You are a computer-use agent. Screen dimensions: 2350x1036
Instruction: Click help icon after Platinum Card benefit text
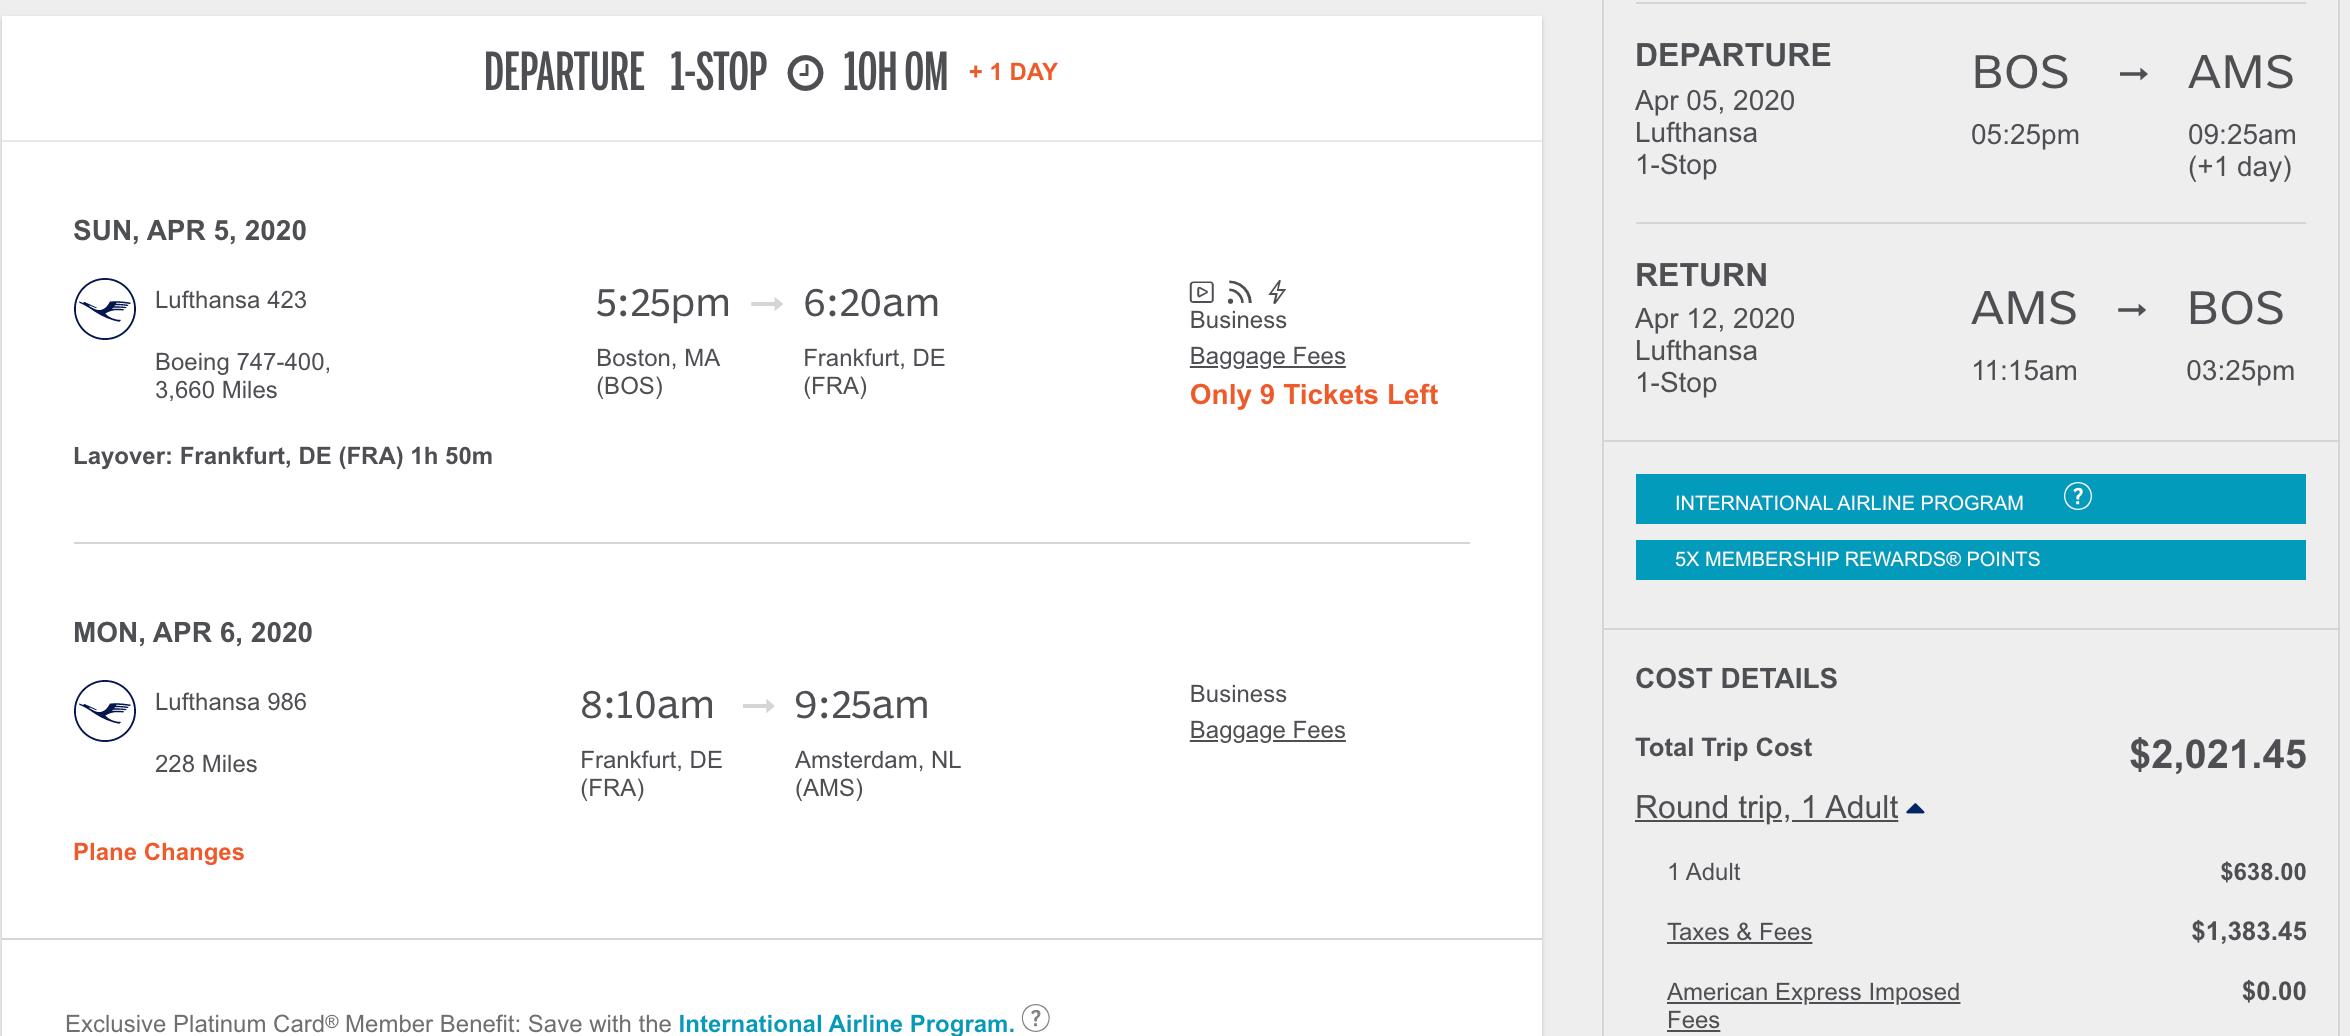point(1036,1018)
